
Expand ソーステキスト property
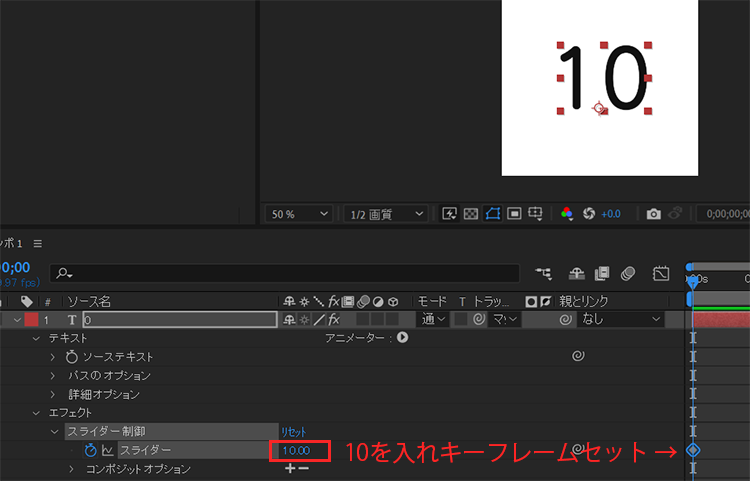click(53, 357)
